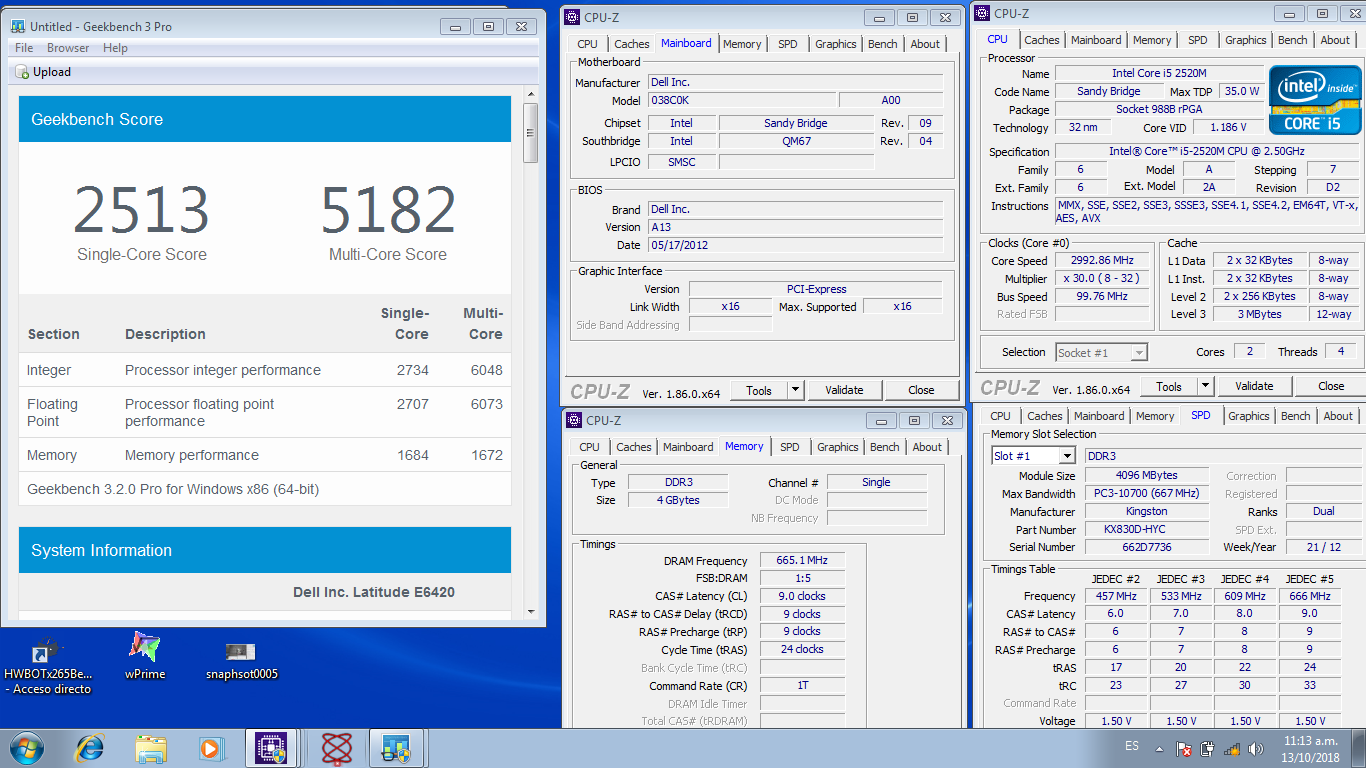Image resolution: width=1366 pixels, height=768 pixels.
Task: Click the multi-core score 5182
Action: 388,211
